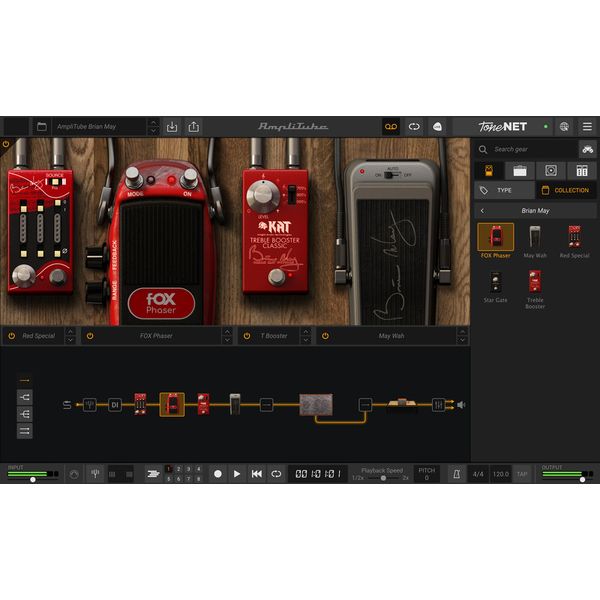Click the FOX Phaser MODE footswitch
This screenshot has height=600, width=600.
133,178
